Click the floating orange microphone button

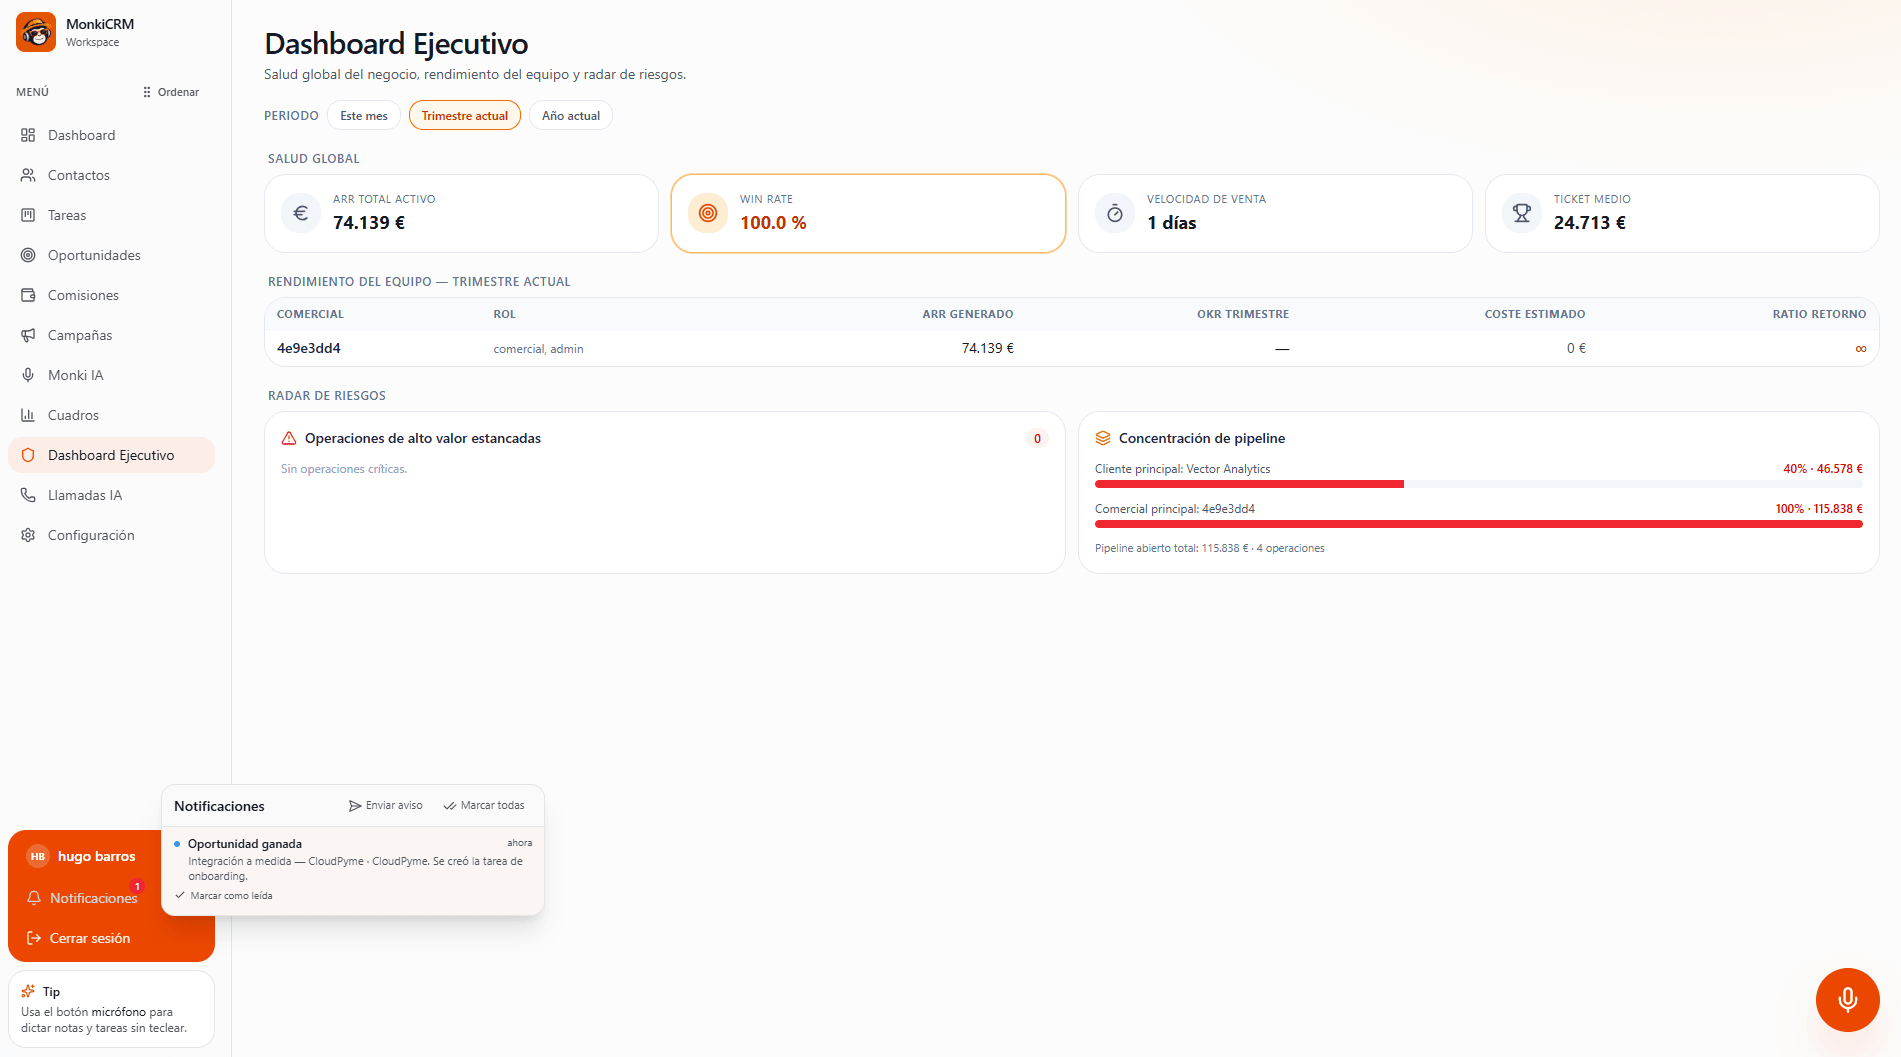click(x=1847, y=999)
